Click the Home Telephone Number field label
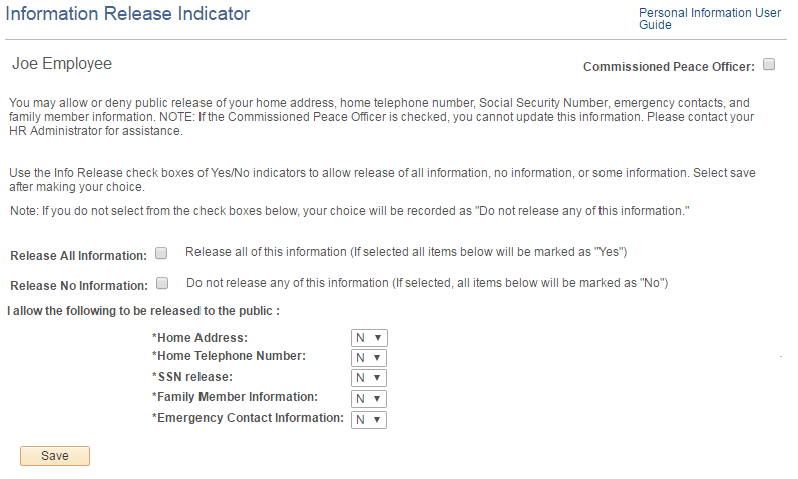 (228, 356)
